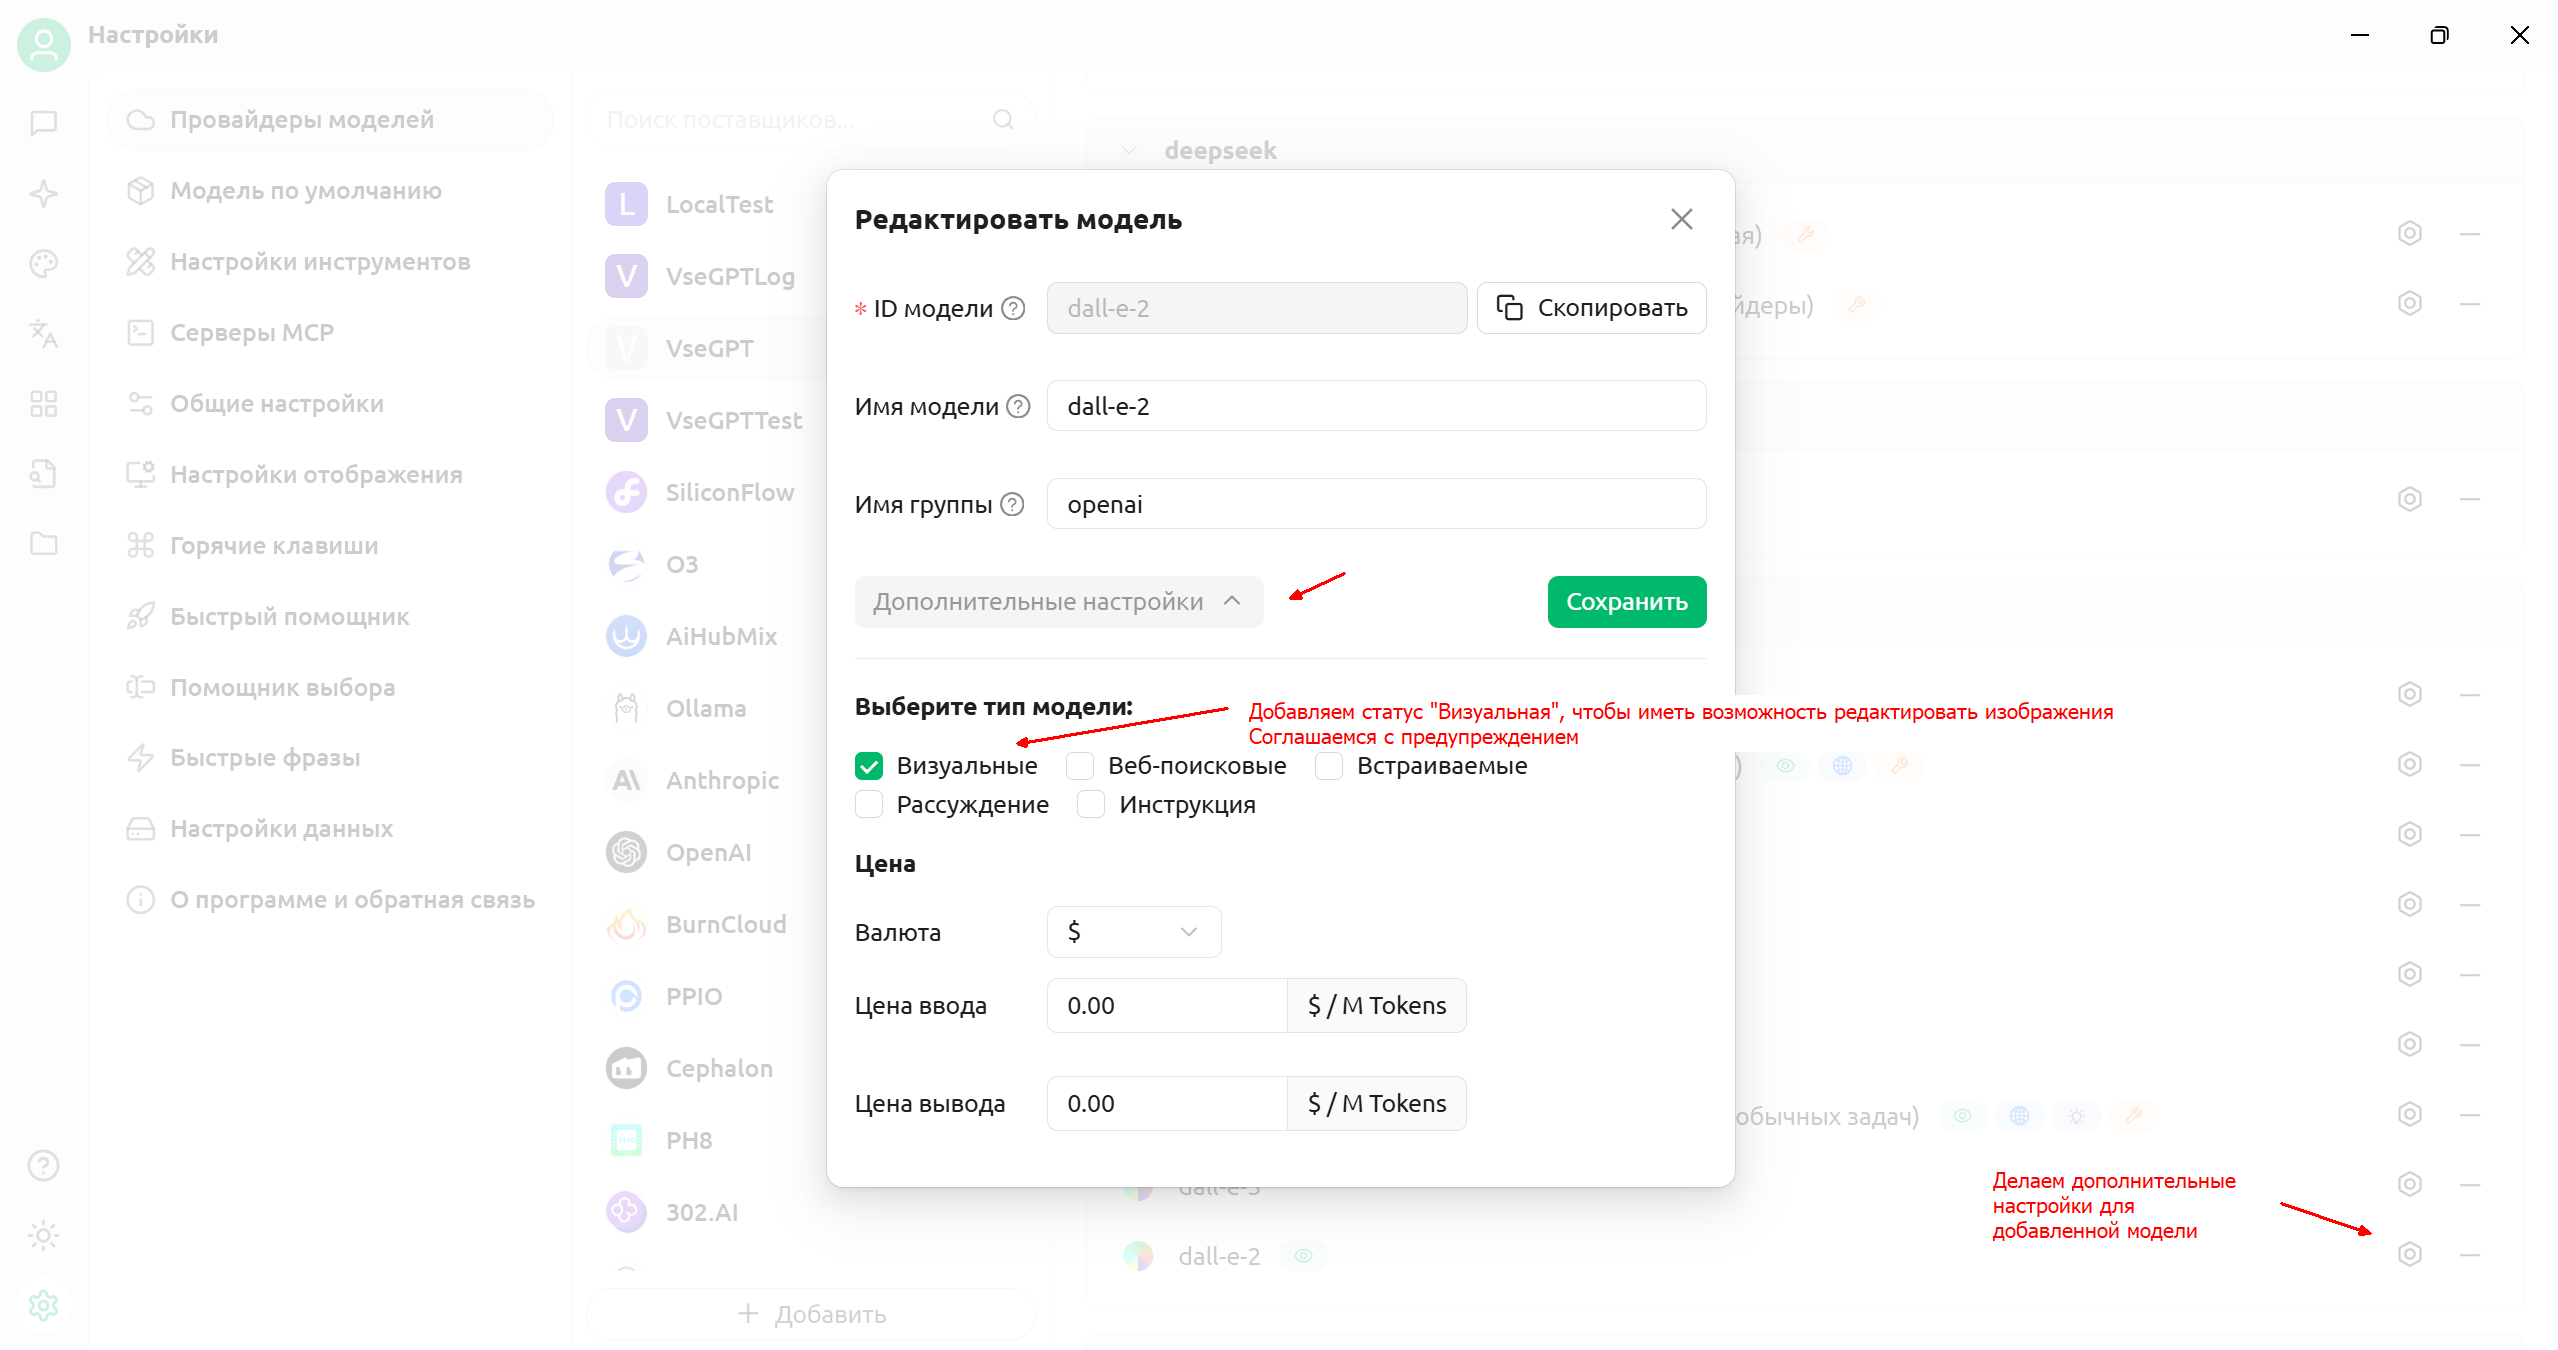The height and width of the screenshot is (1350, 2558).
Task: Uncheck the Визуальные checkbox
Action: click(x=869, y=767)
